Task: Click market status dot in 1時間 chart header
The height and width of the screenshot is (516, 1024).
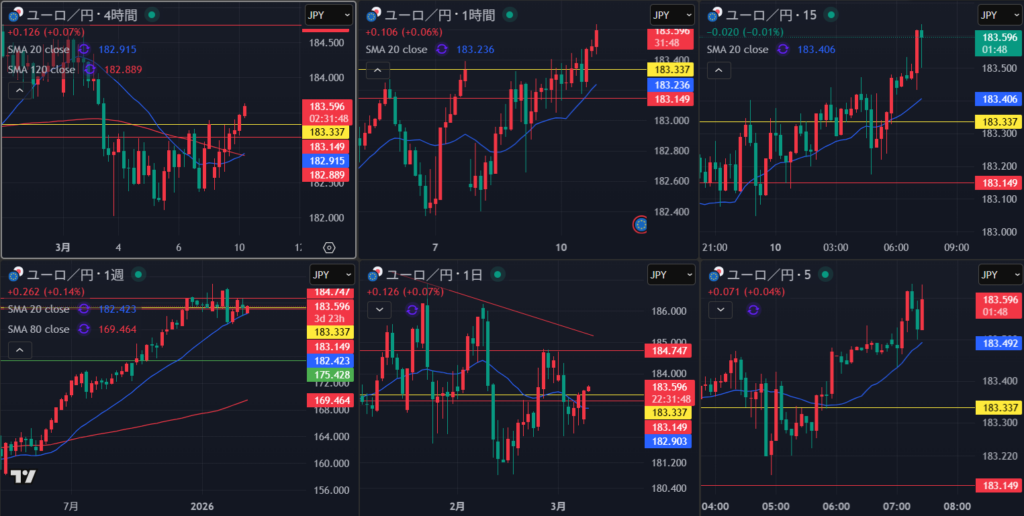Action: [511, 15]
